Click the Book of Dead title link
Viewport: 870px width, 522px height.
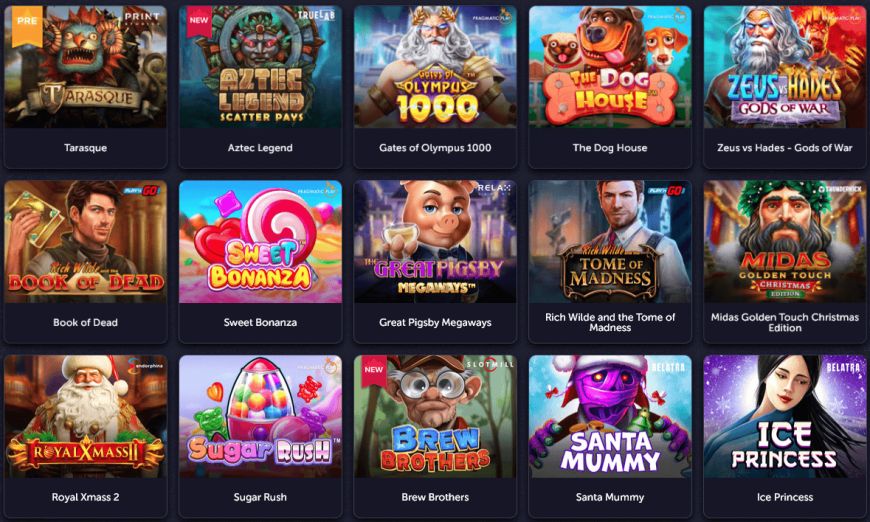point(85,322)
